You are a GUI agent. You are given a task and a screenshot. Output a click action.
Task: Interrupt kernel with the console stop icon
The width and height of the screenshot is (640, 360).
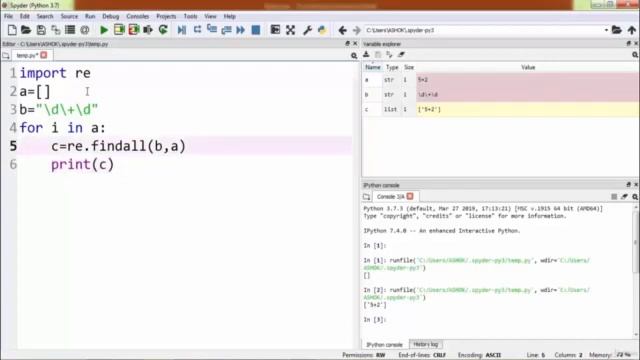point(614,197)
